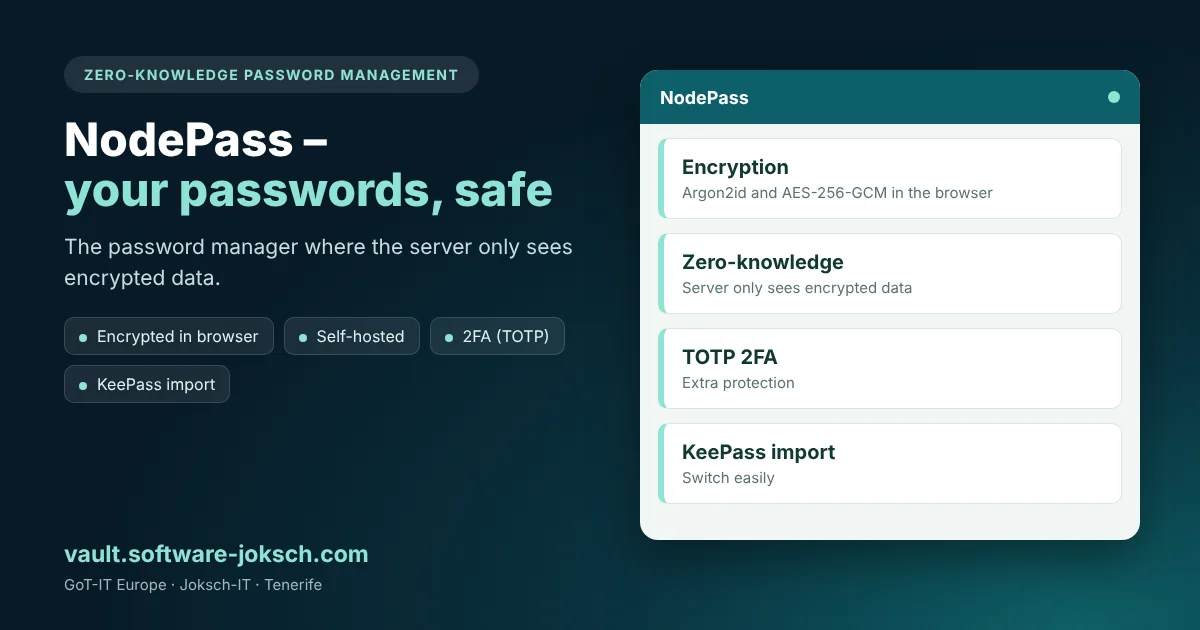The image size is (1200, 630).
Task: Click 'GoT-IT Europe · Joksch-IT · Tenerife' footer text
Action: click(193, 585)
